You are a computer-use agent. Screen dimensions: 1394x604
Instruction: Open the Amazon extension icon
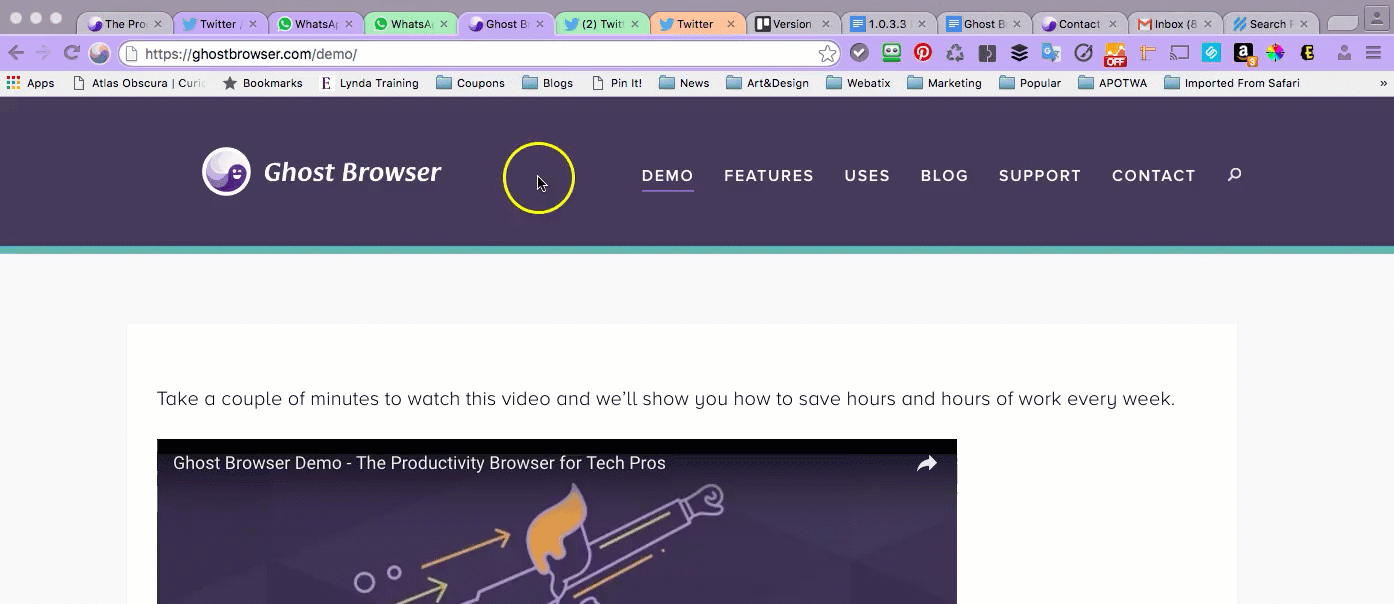click(x=1243, y=54)
